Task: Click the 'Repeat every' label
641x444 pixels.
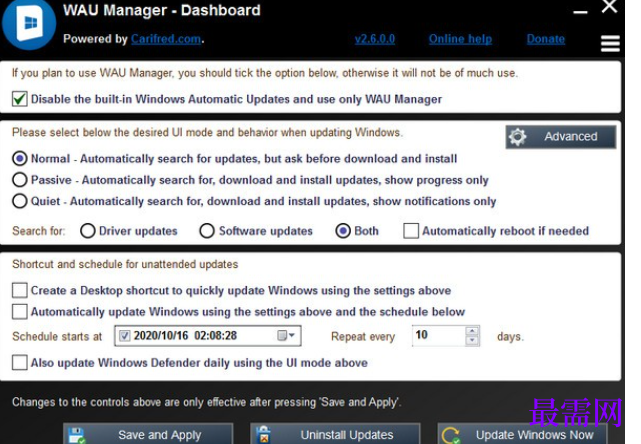Action: pyautogui.click(x=363, y=336)
